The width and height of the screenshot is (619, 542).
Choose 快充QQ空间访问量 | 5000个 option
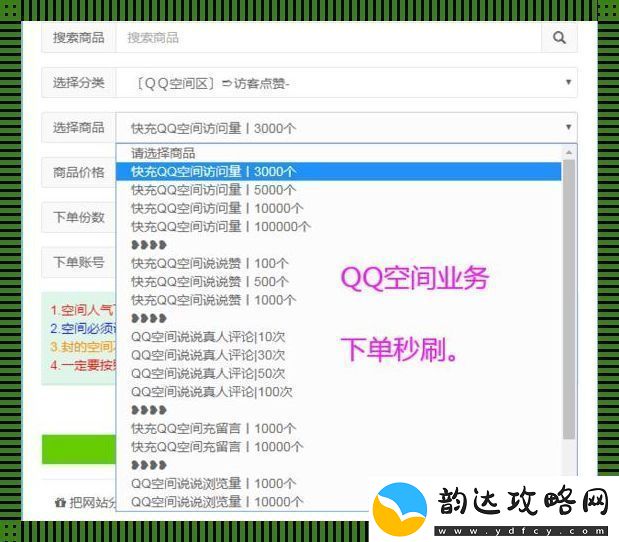[339, 190]
